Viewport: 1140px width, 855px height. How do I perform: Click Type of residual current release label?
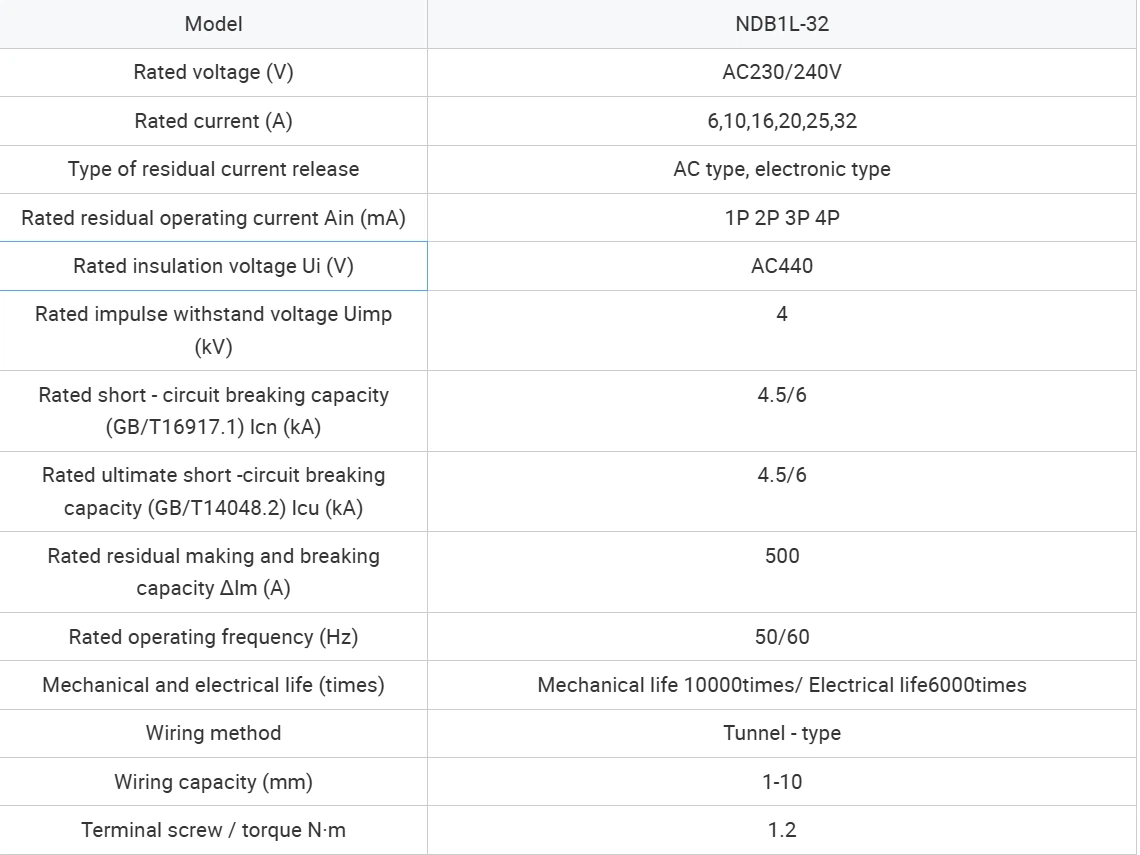(x=213, y=169)
